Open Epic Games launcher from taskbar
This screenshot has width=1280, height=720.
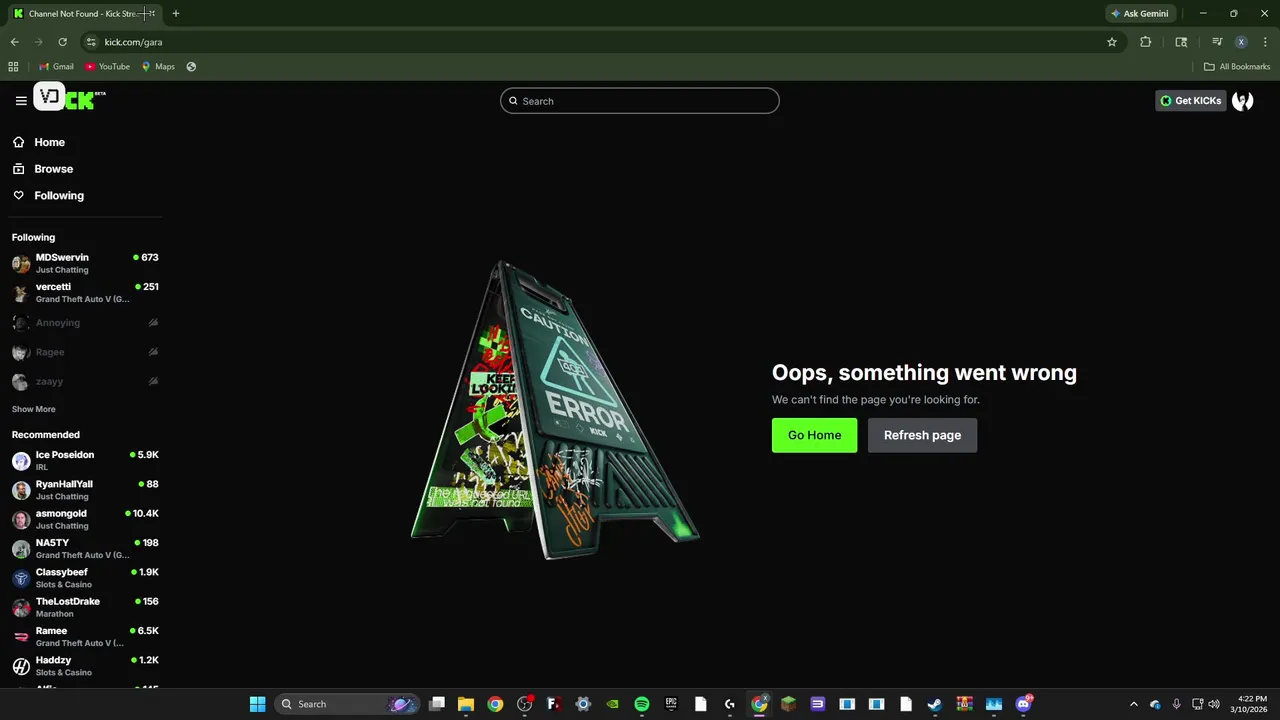[x=671, y=704]
